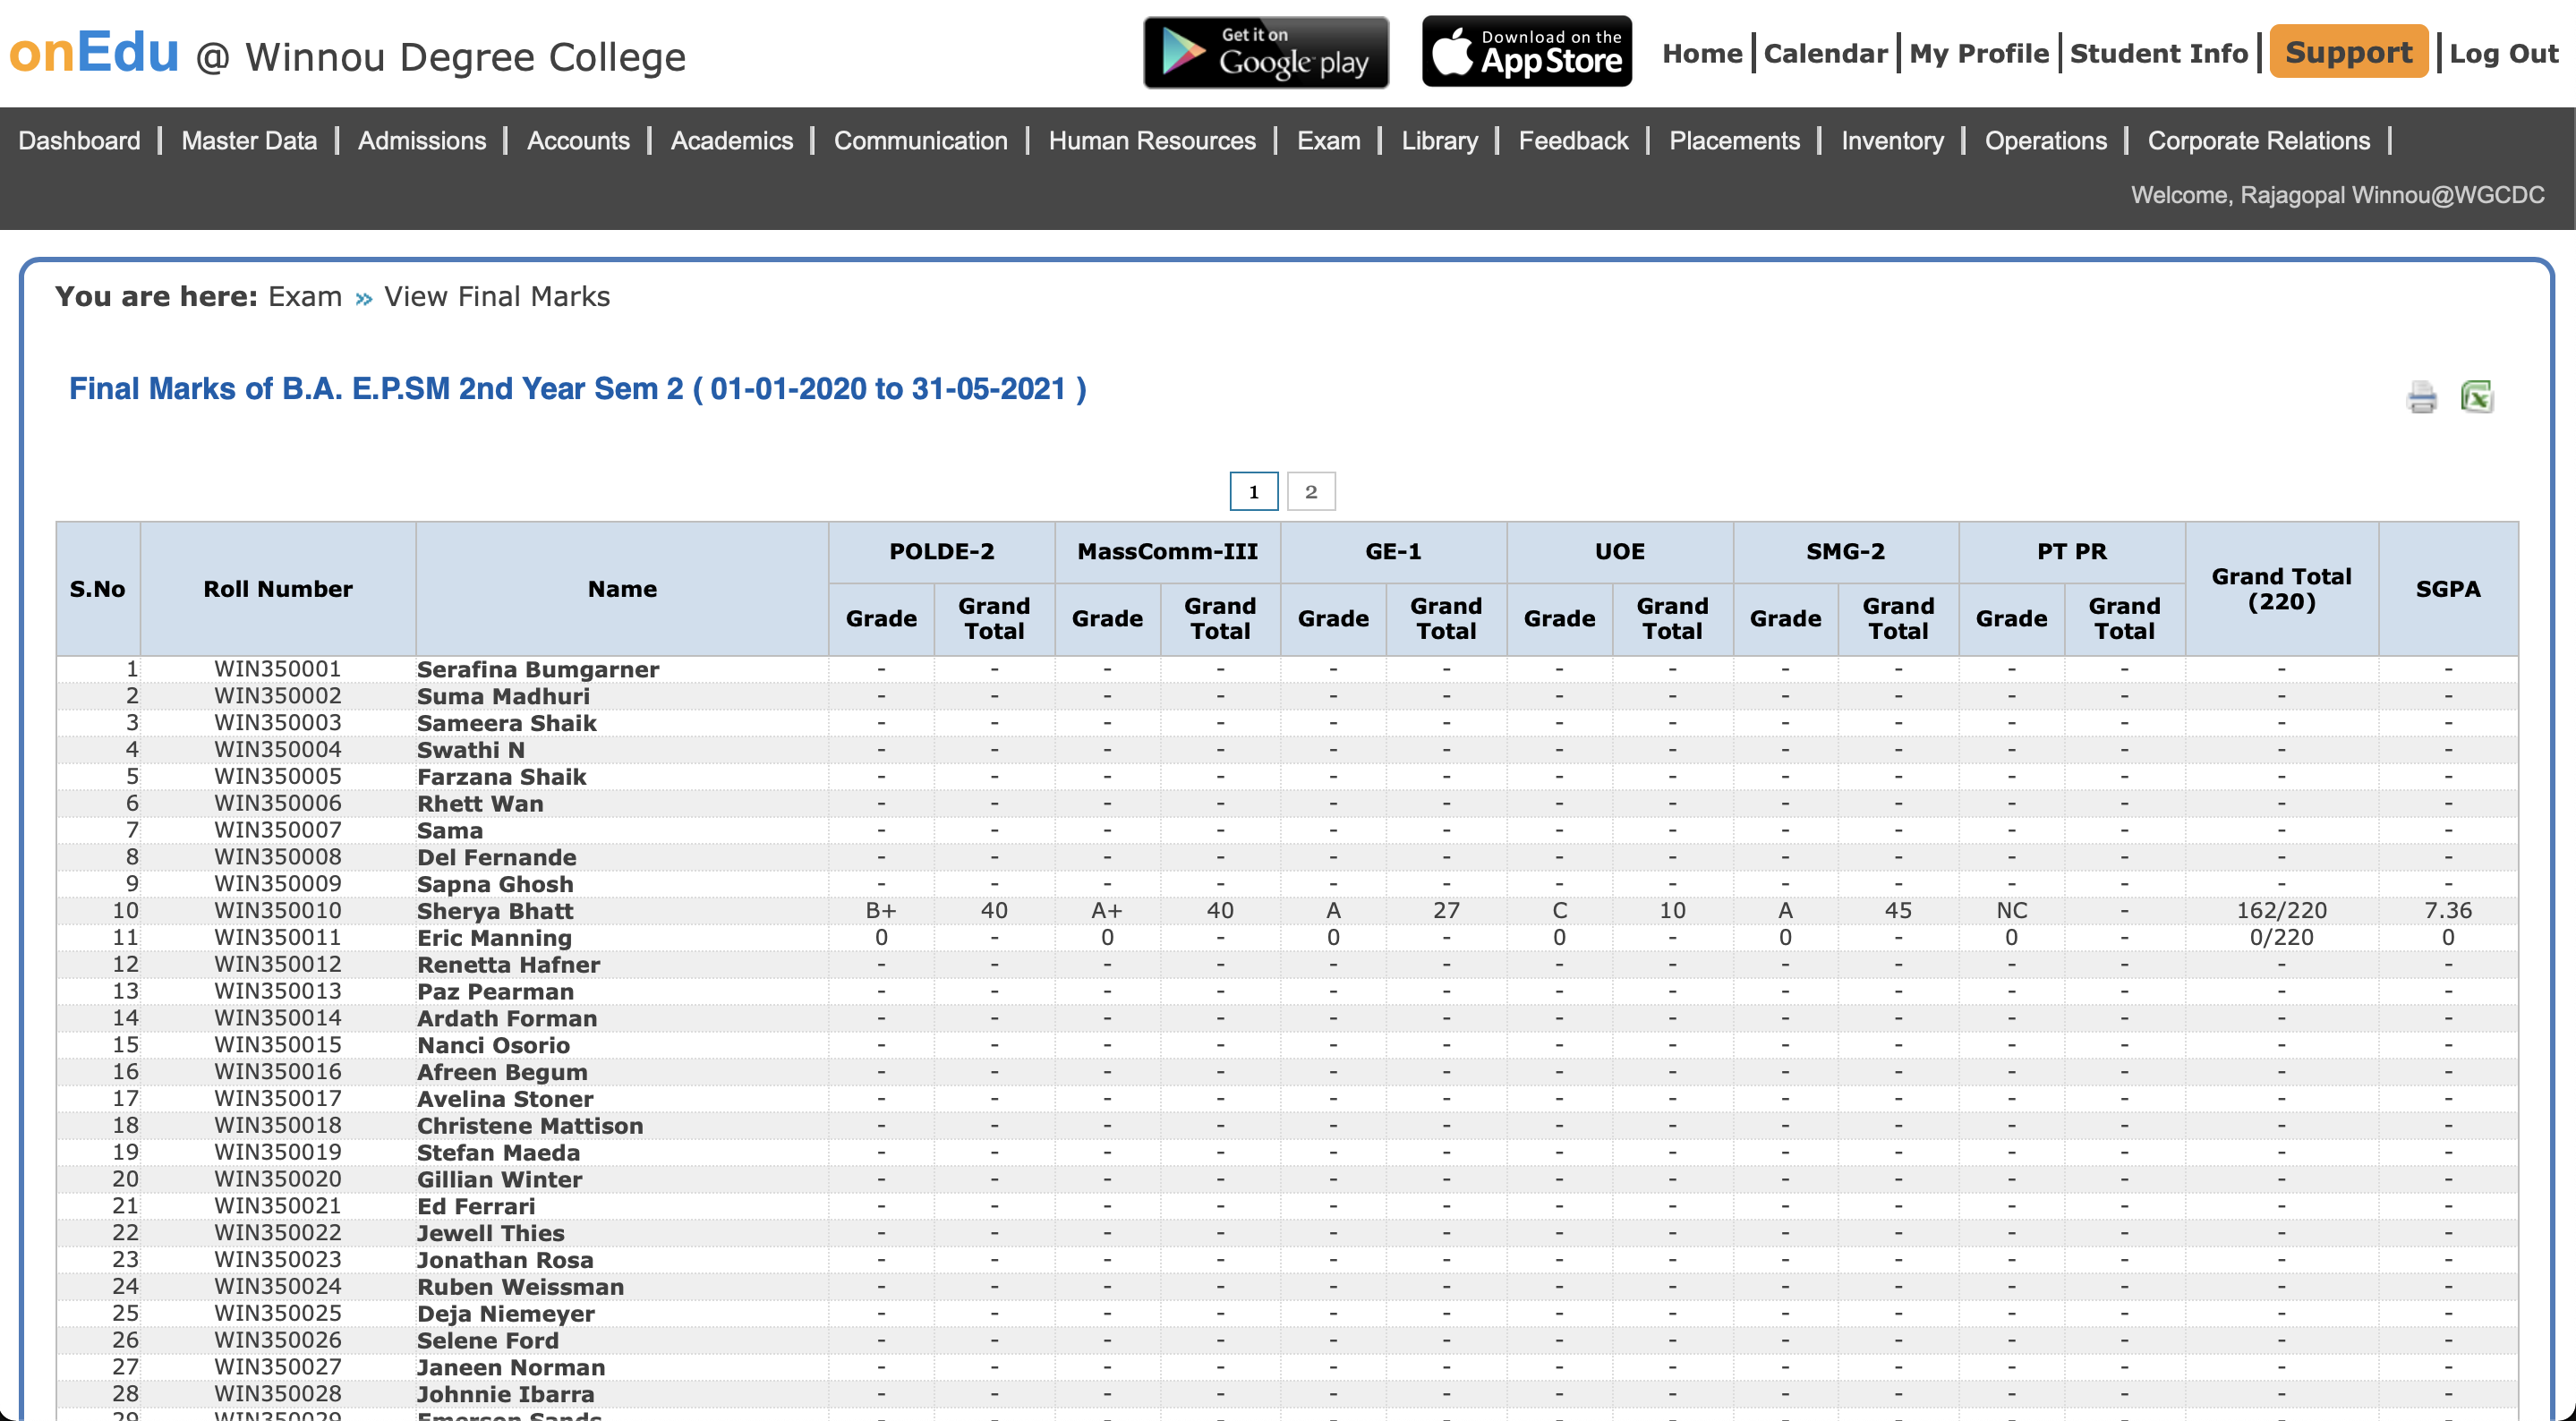Open the Exam menu
2576x1421 pixels.
pos(1328,141)
